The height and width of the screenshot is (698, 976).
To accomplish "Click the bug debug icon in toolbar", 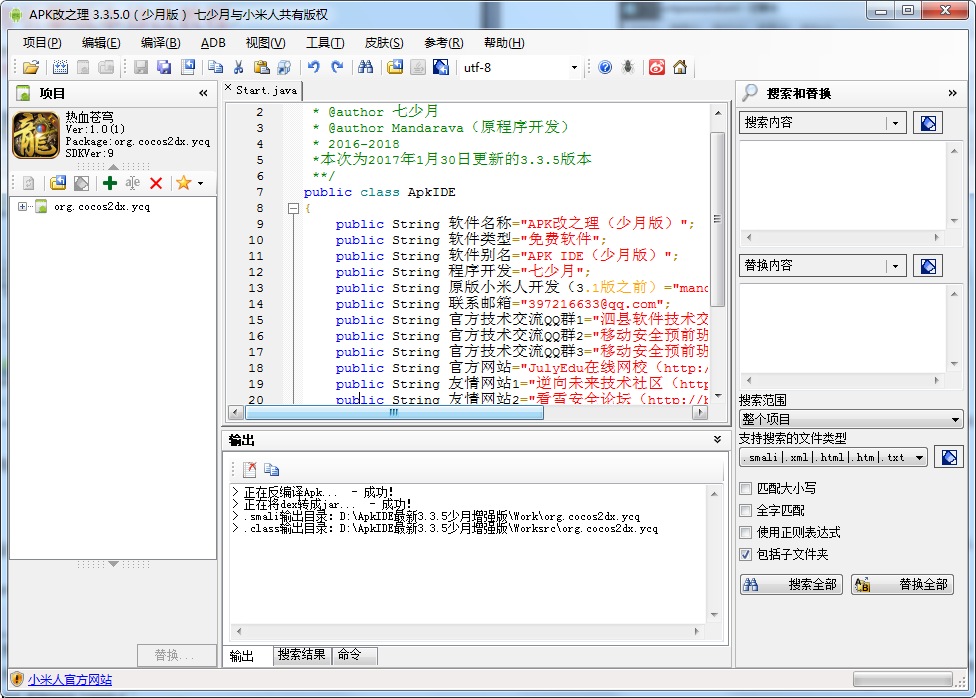I will [x=627, y=68].
